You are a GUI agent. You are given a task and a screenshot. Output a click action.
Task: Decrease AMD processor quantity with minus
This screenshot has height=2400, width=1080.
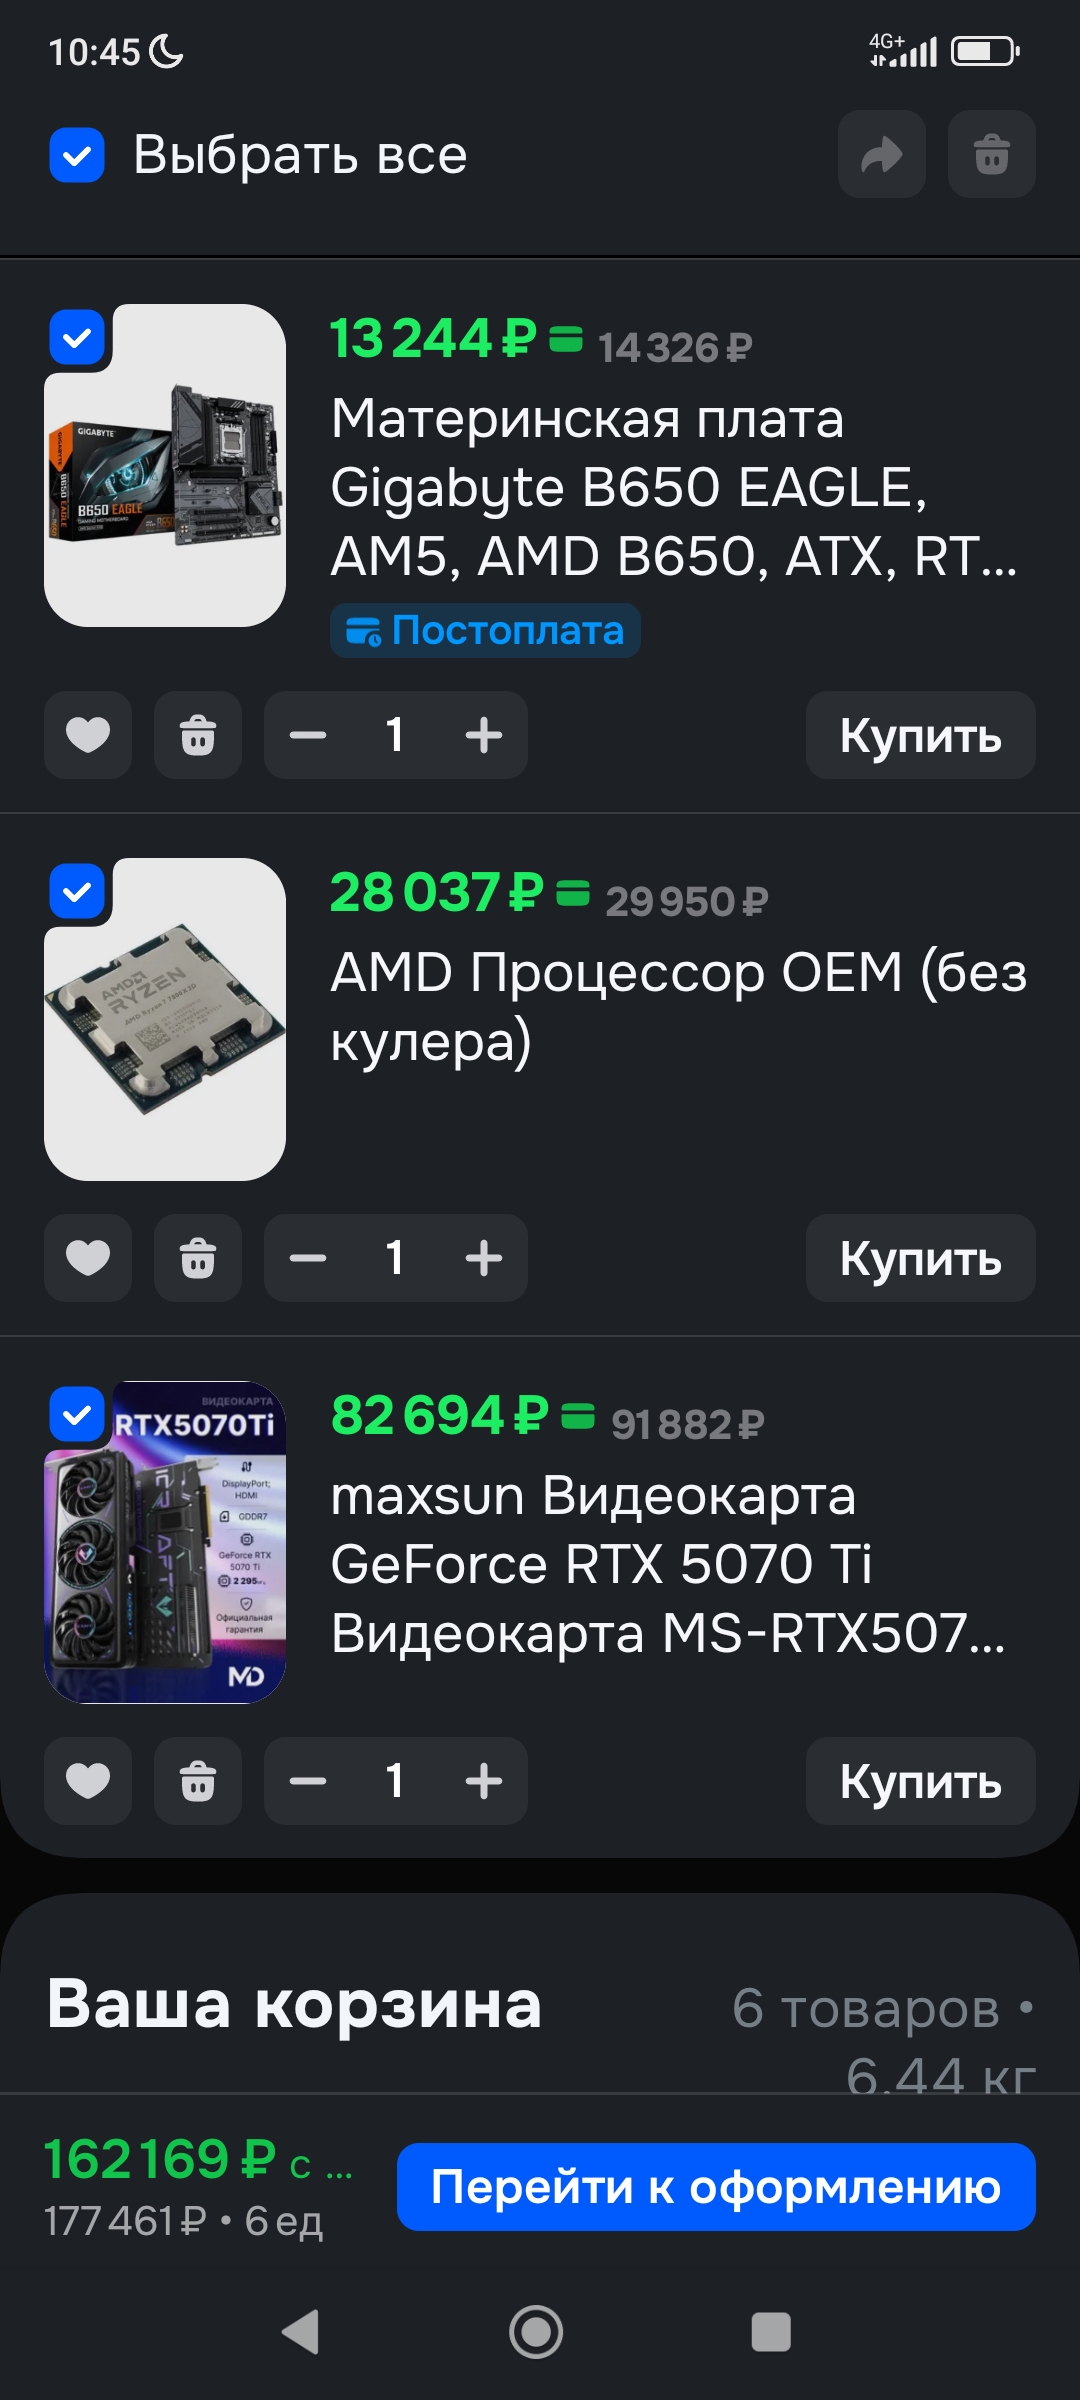(x=308, y=1258)
